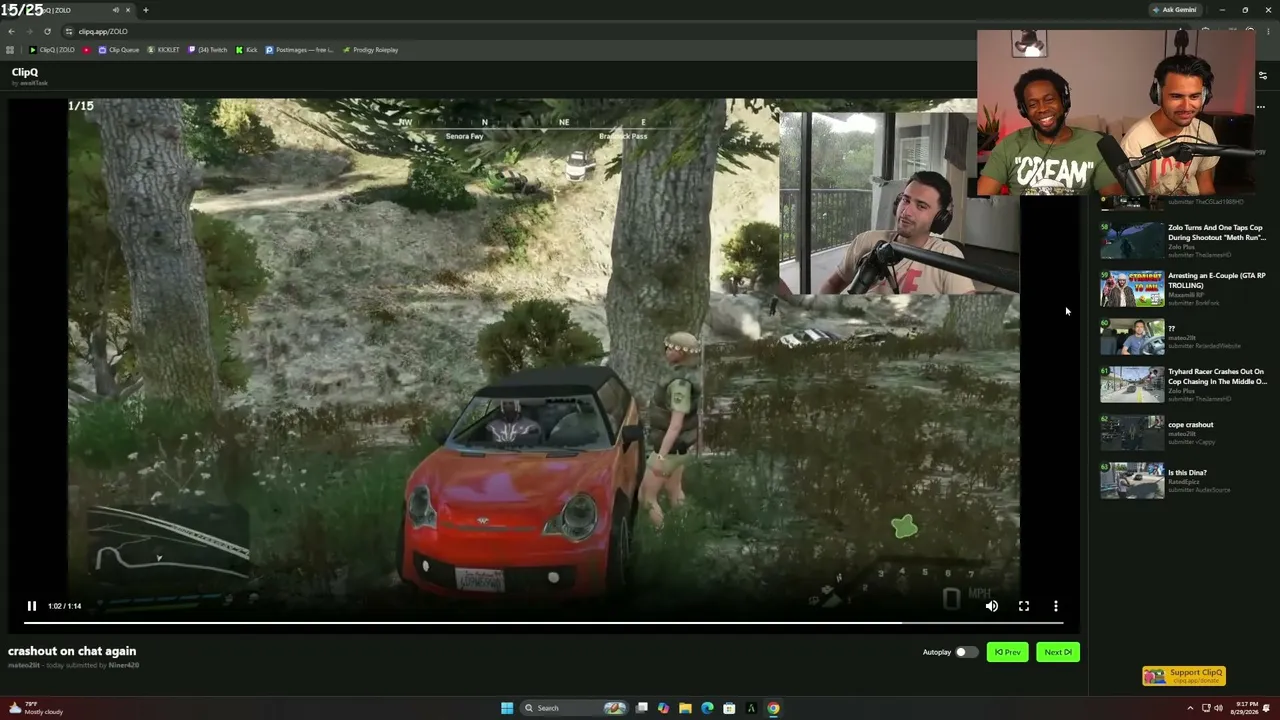
Task: Open the Windows Start menu
Action: (507, 708)
